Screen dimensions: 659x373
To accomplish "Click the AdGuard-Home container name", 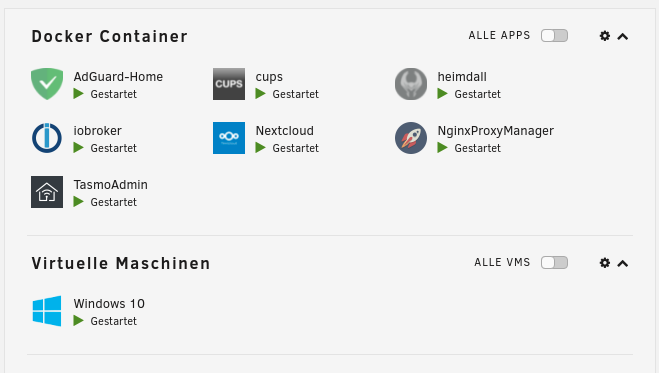I will 118,76.
